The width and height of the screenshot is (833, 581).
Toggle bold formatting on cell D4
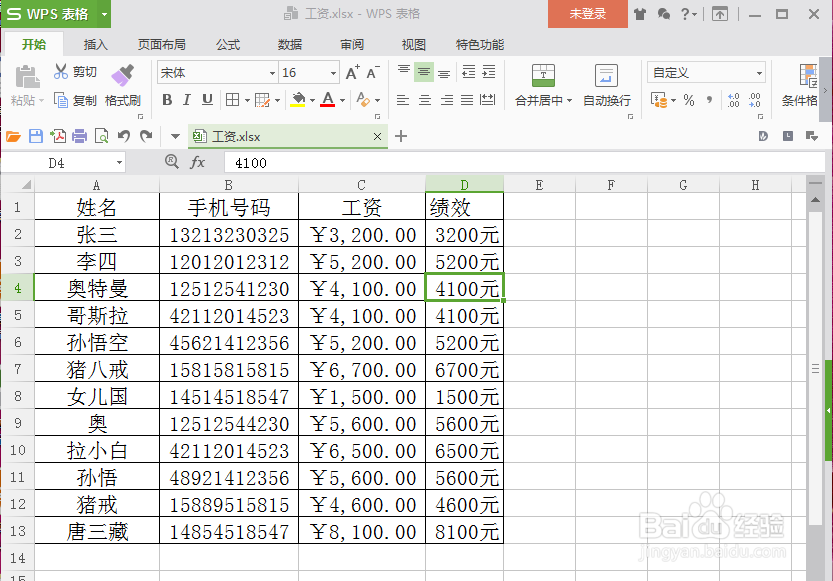point(167,100)
